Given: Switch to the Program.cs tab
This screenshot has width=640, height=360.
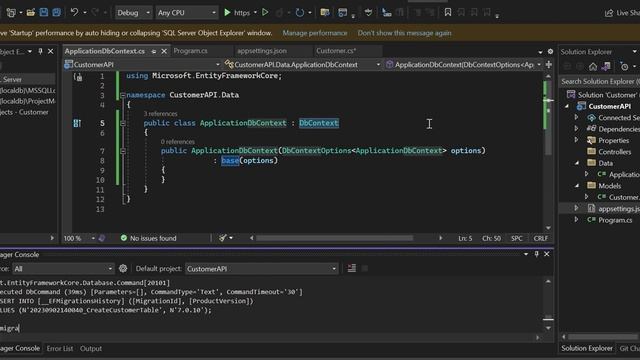Looking at the screenshot, I should 190,51.
